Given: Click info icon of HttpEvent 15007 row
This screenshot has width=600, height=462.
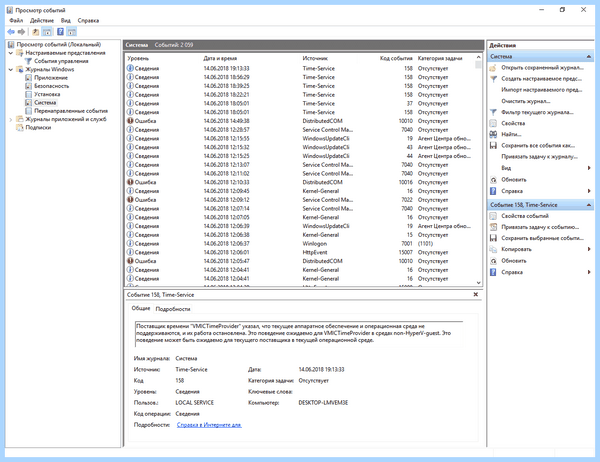Looking at the screenshot, I should [130, 252].
